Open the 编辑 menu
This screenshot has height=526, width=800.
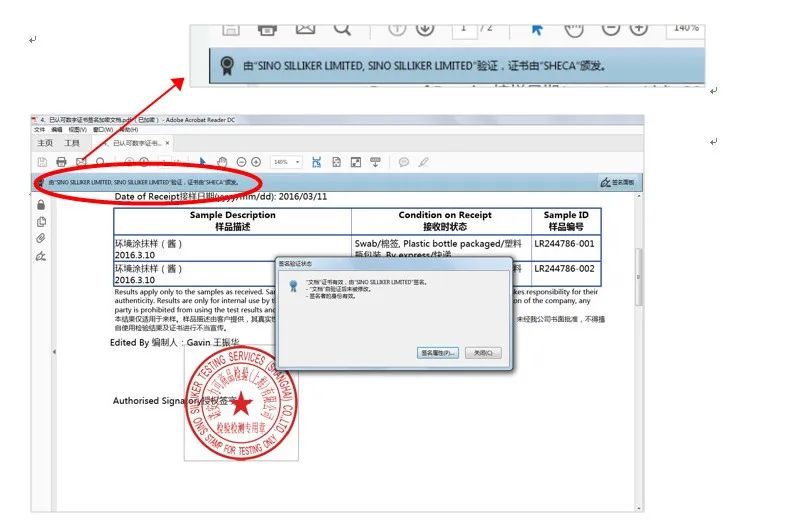pos(57,130)
